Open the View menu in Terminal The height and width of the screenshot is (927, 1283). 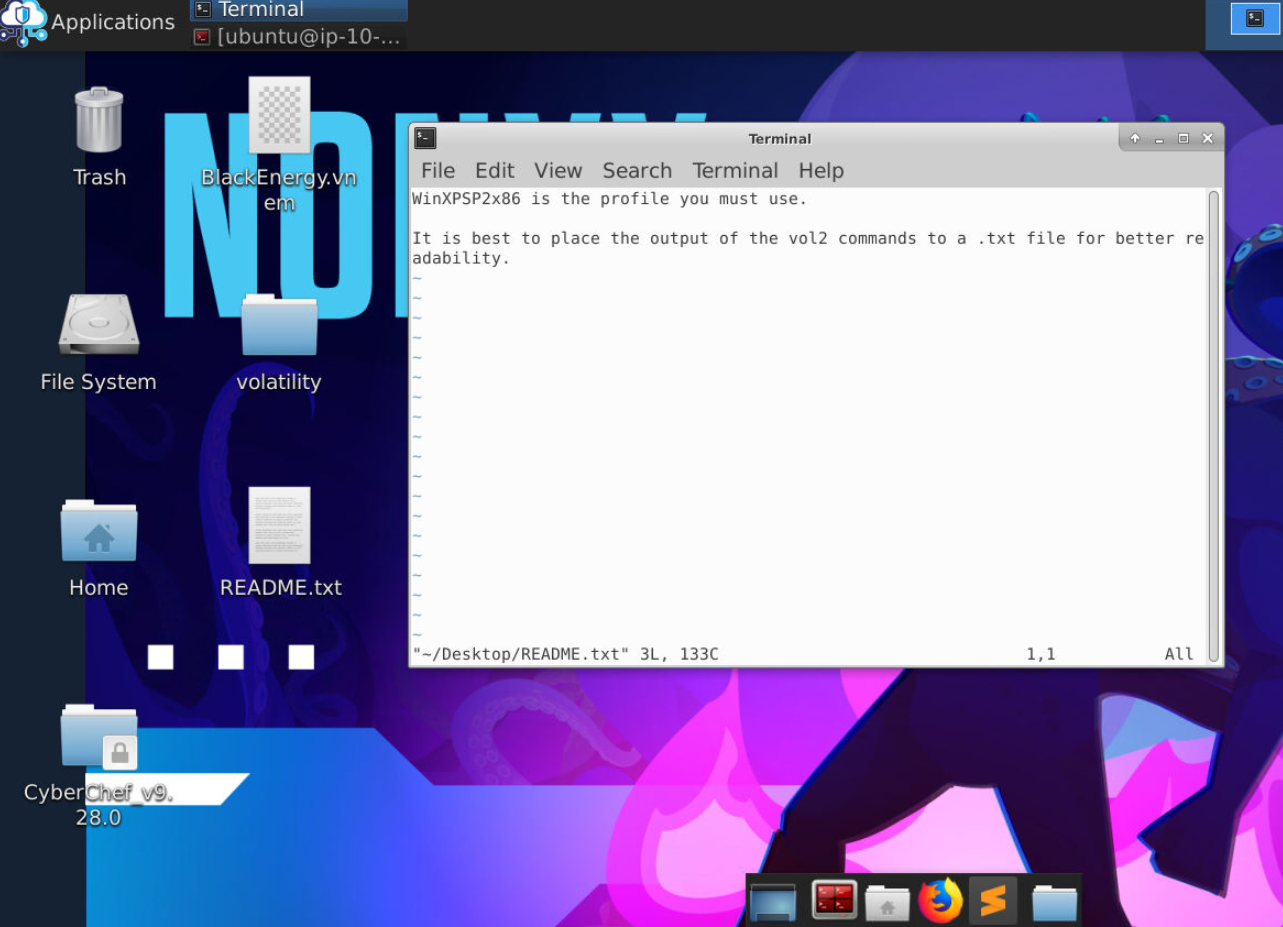[558, 171]
